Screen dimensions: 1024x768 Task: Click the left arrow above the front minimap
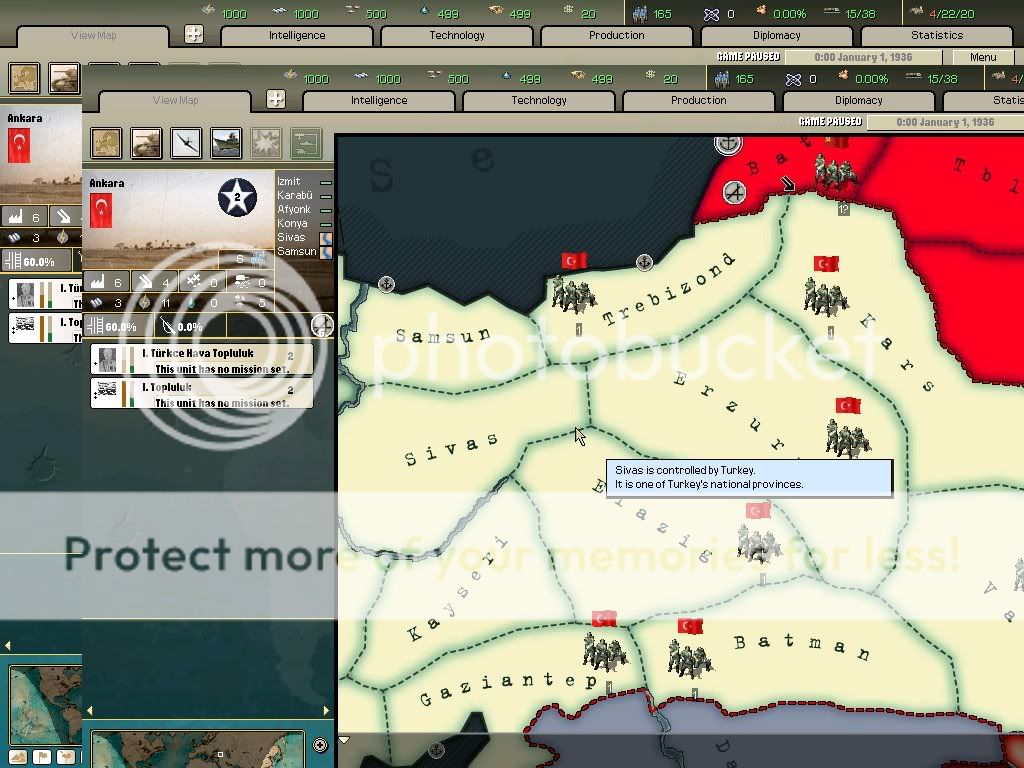pyautogui.click(x=89, y=711)
